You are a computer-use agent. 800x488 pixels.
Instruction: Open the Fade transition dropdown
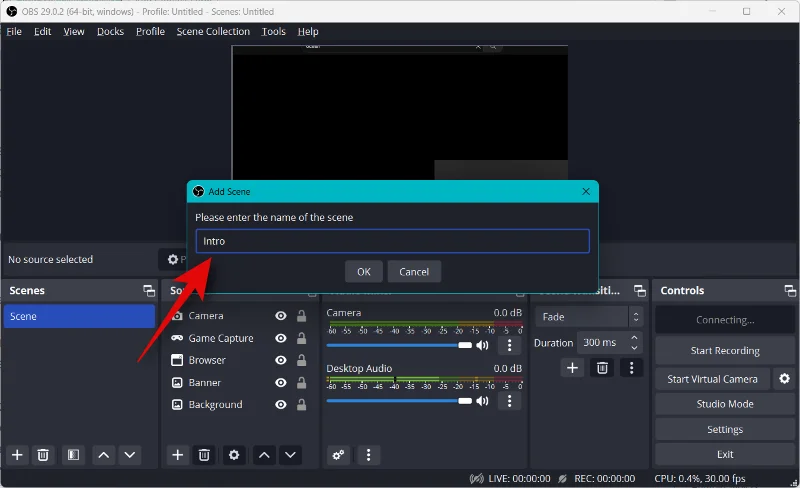click(589, 317)
